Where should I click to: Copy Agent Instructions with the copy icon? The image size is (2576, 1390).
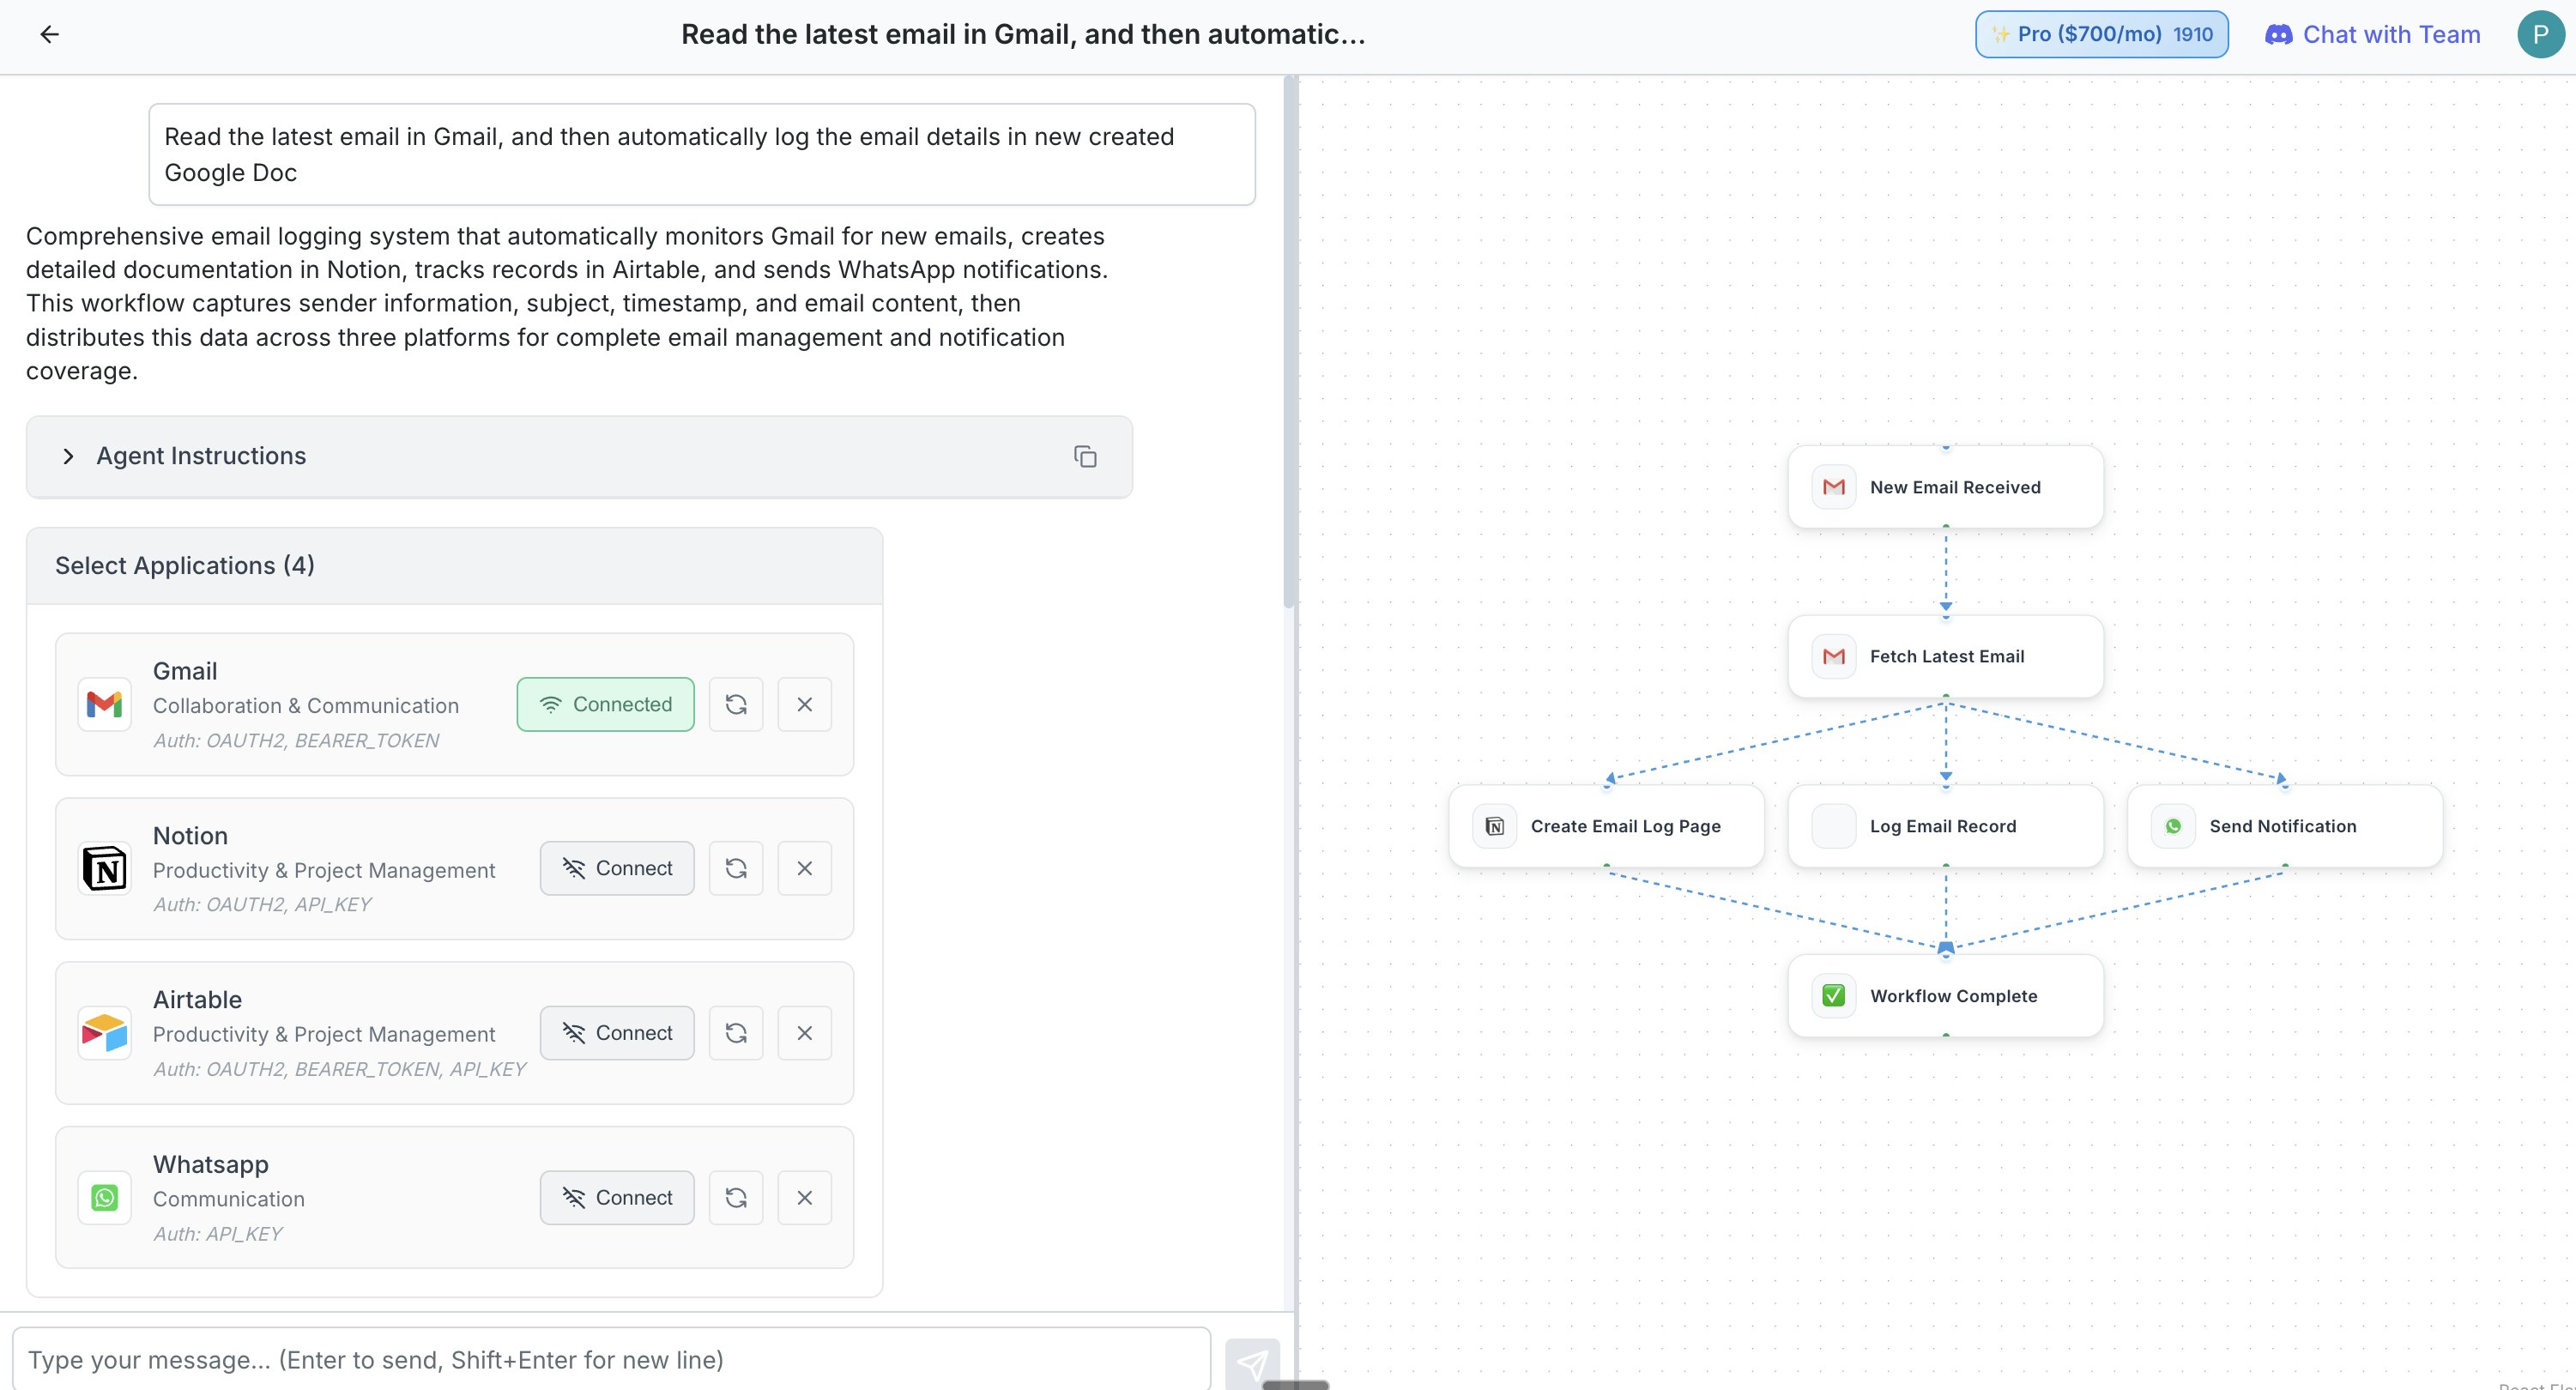(x=1085, y=456)
